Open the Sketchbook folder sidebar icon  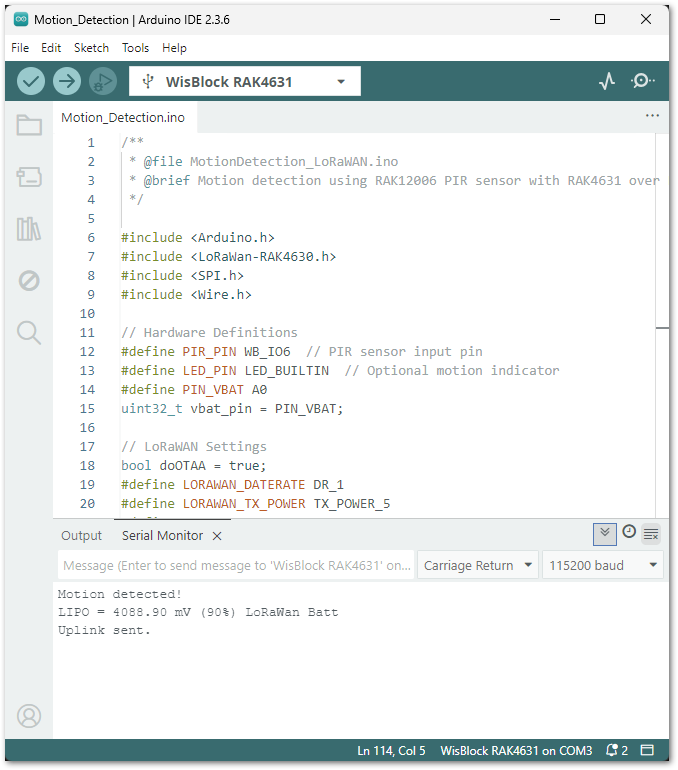(29, 125)
